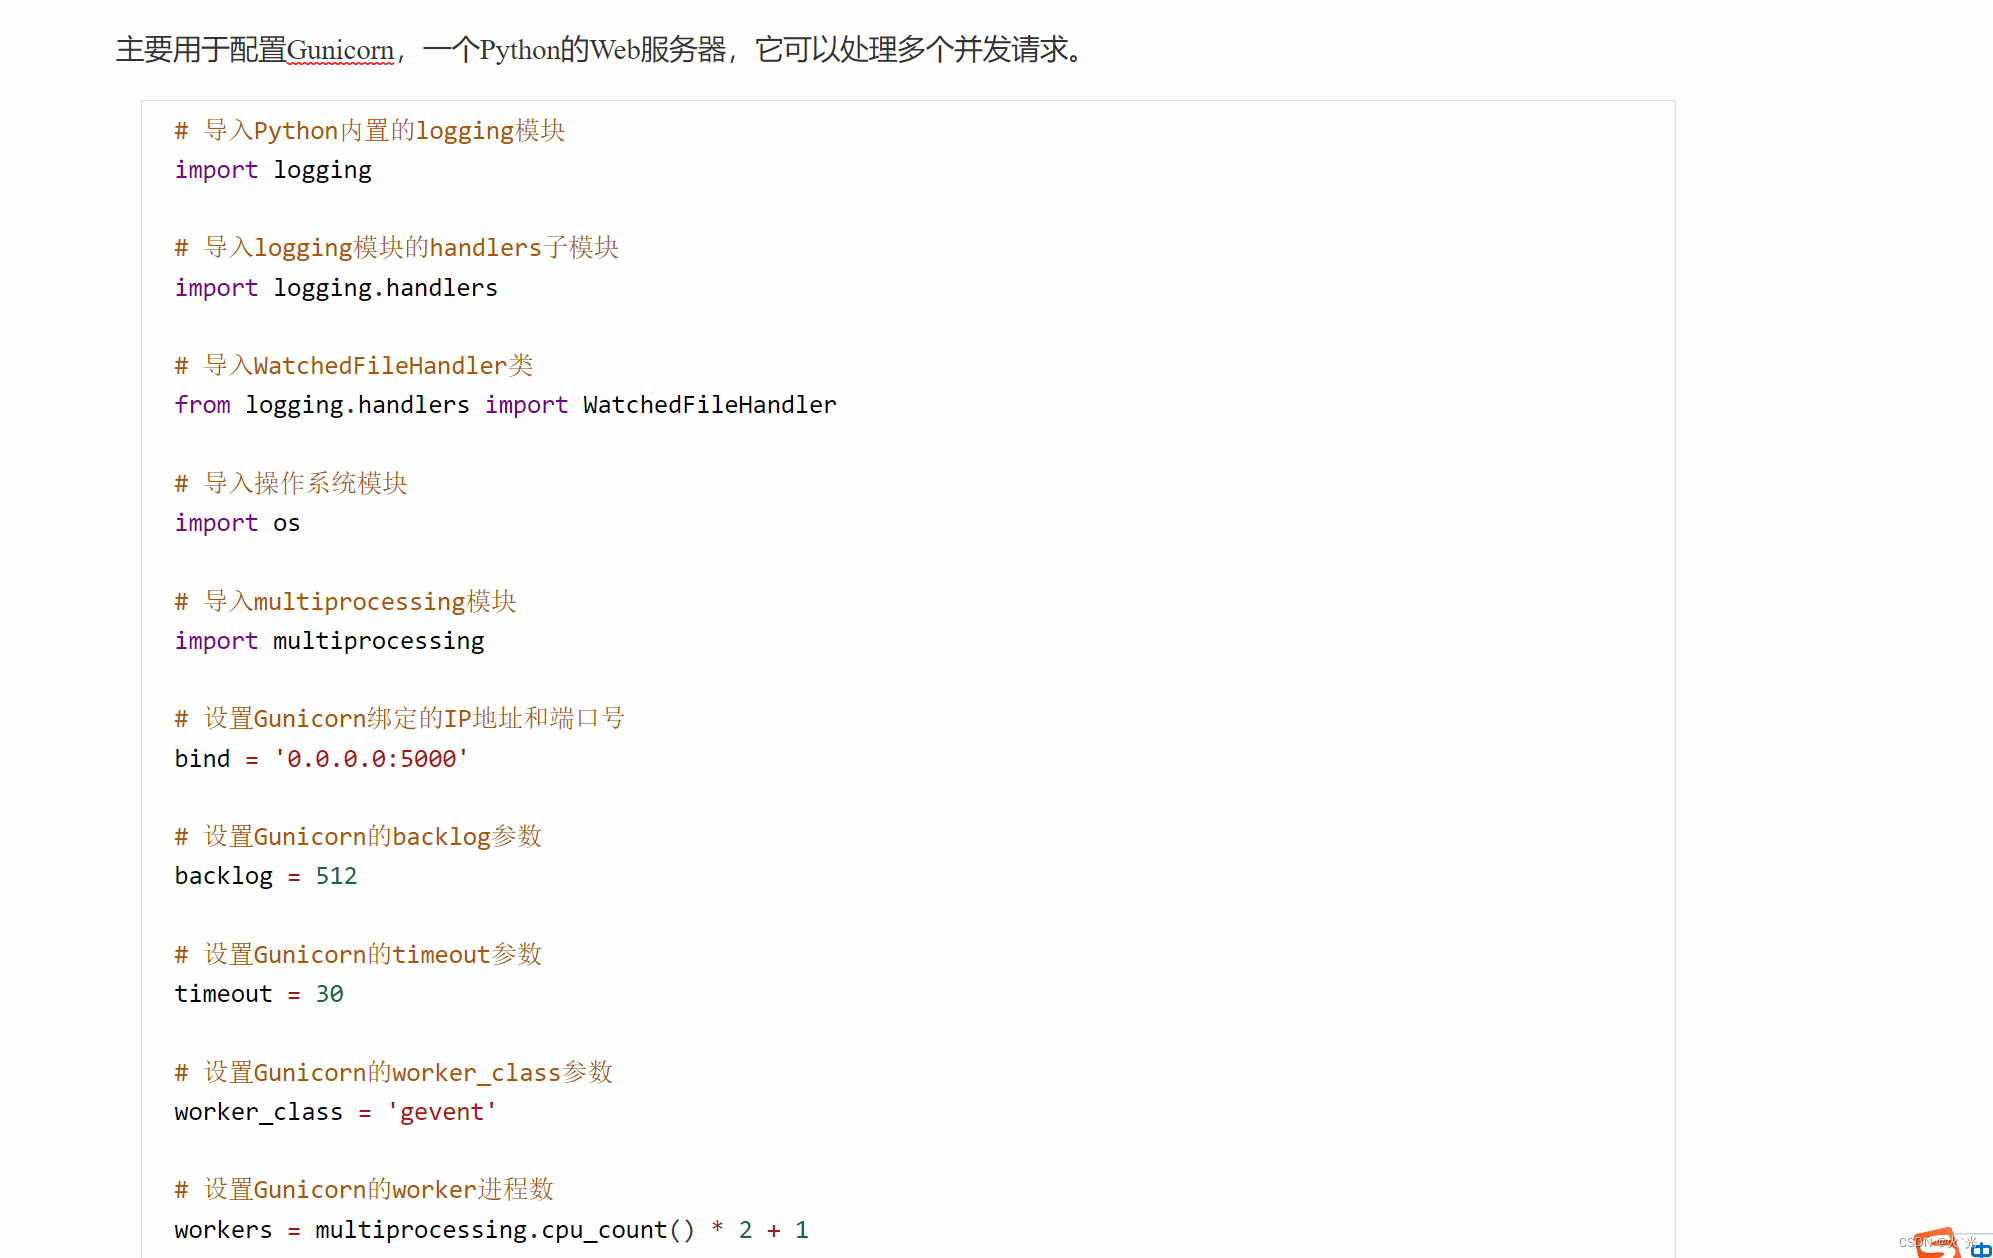Click the comment '# 设置Gunicorn的timeout参数'
This screenshot has height=1258, width=1993.
358,955
